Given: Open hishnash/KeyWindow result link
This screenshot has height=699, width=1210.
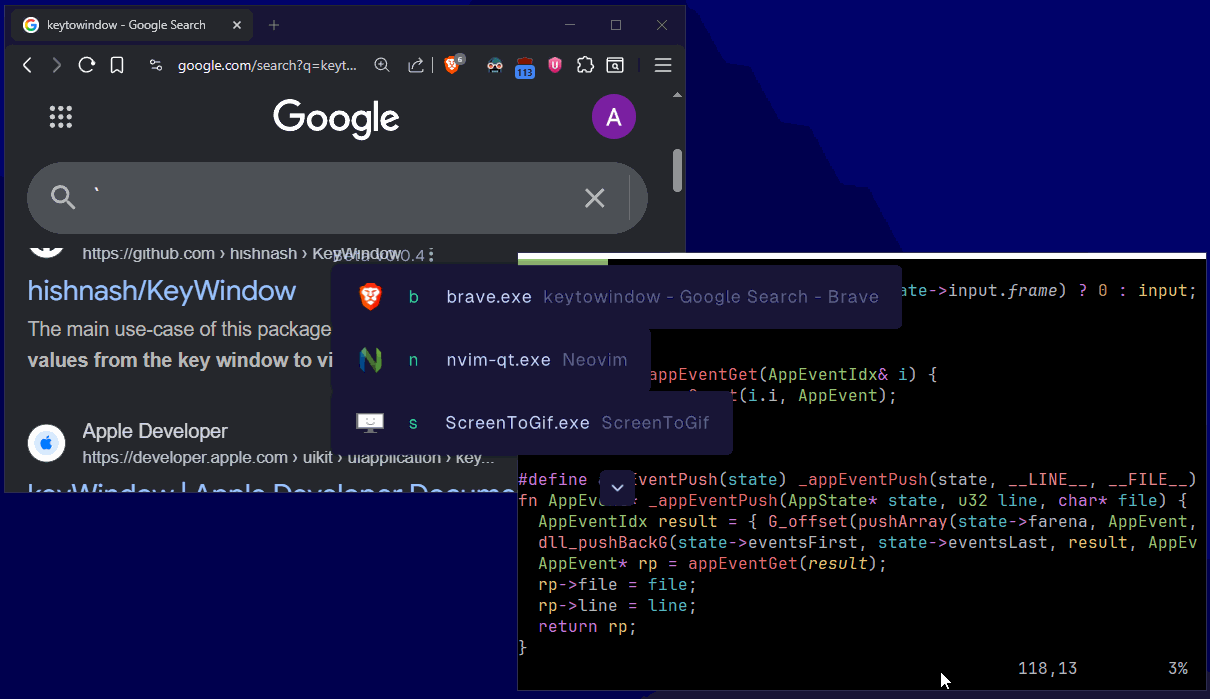Looking at the screenshot, I should point(162,291).
